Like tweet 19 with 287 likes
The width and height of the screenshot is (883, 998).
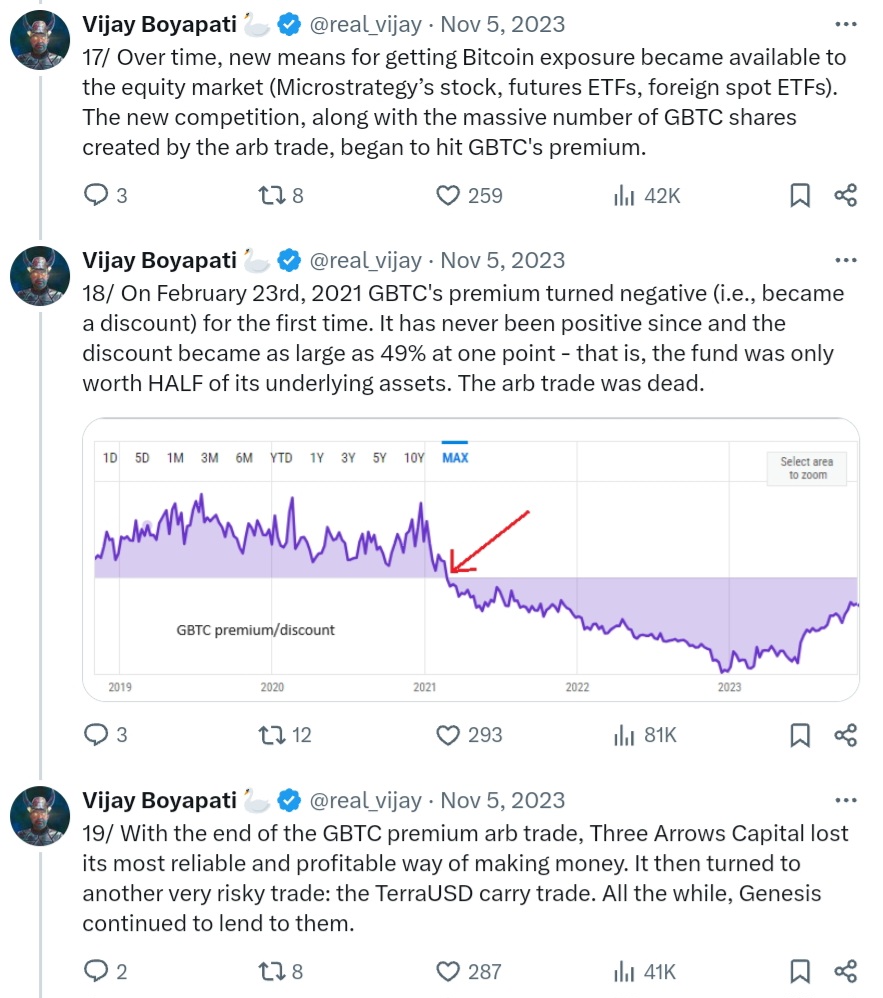pyautogui.click(x=448, y=971)
